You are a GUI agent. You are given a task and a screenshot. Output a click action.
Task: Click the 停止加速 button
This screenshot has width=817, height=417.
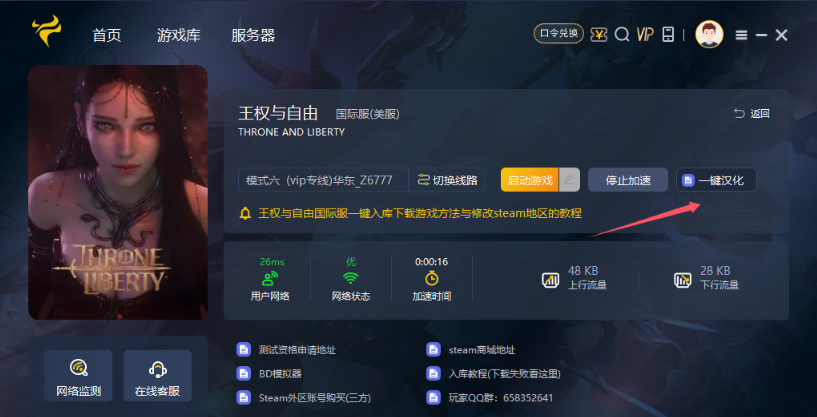(x=628, y=180)
